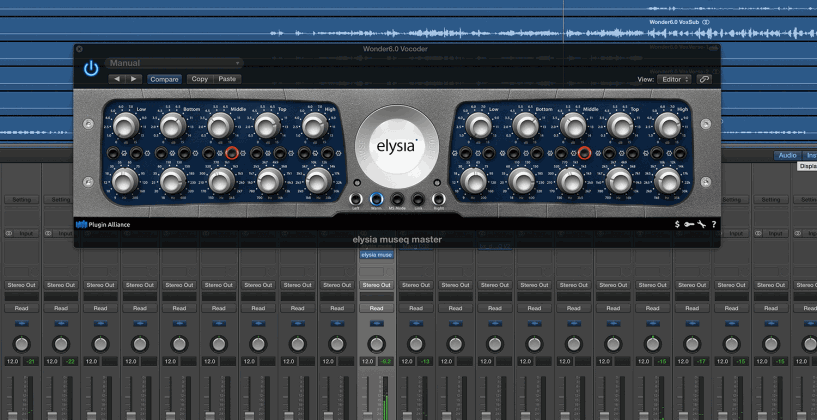Click the -13 peak level display
The image size is (817, 420).
pos(425,362)
